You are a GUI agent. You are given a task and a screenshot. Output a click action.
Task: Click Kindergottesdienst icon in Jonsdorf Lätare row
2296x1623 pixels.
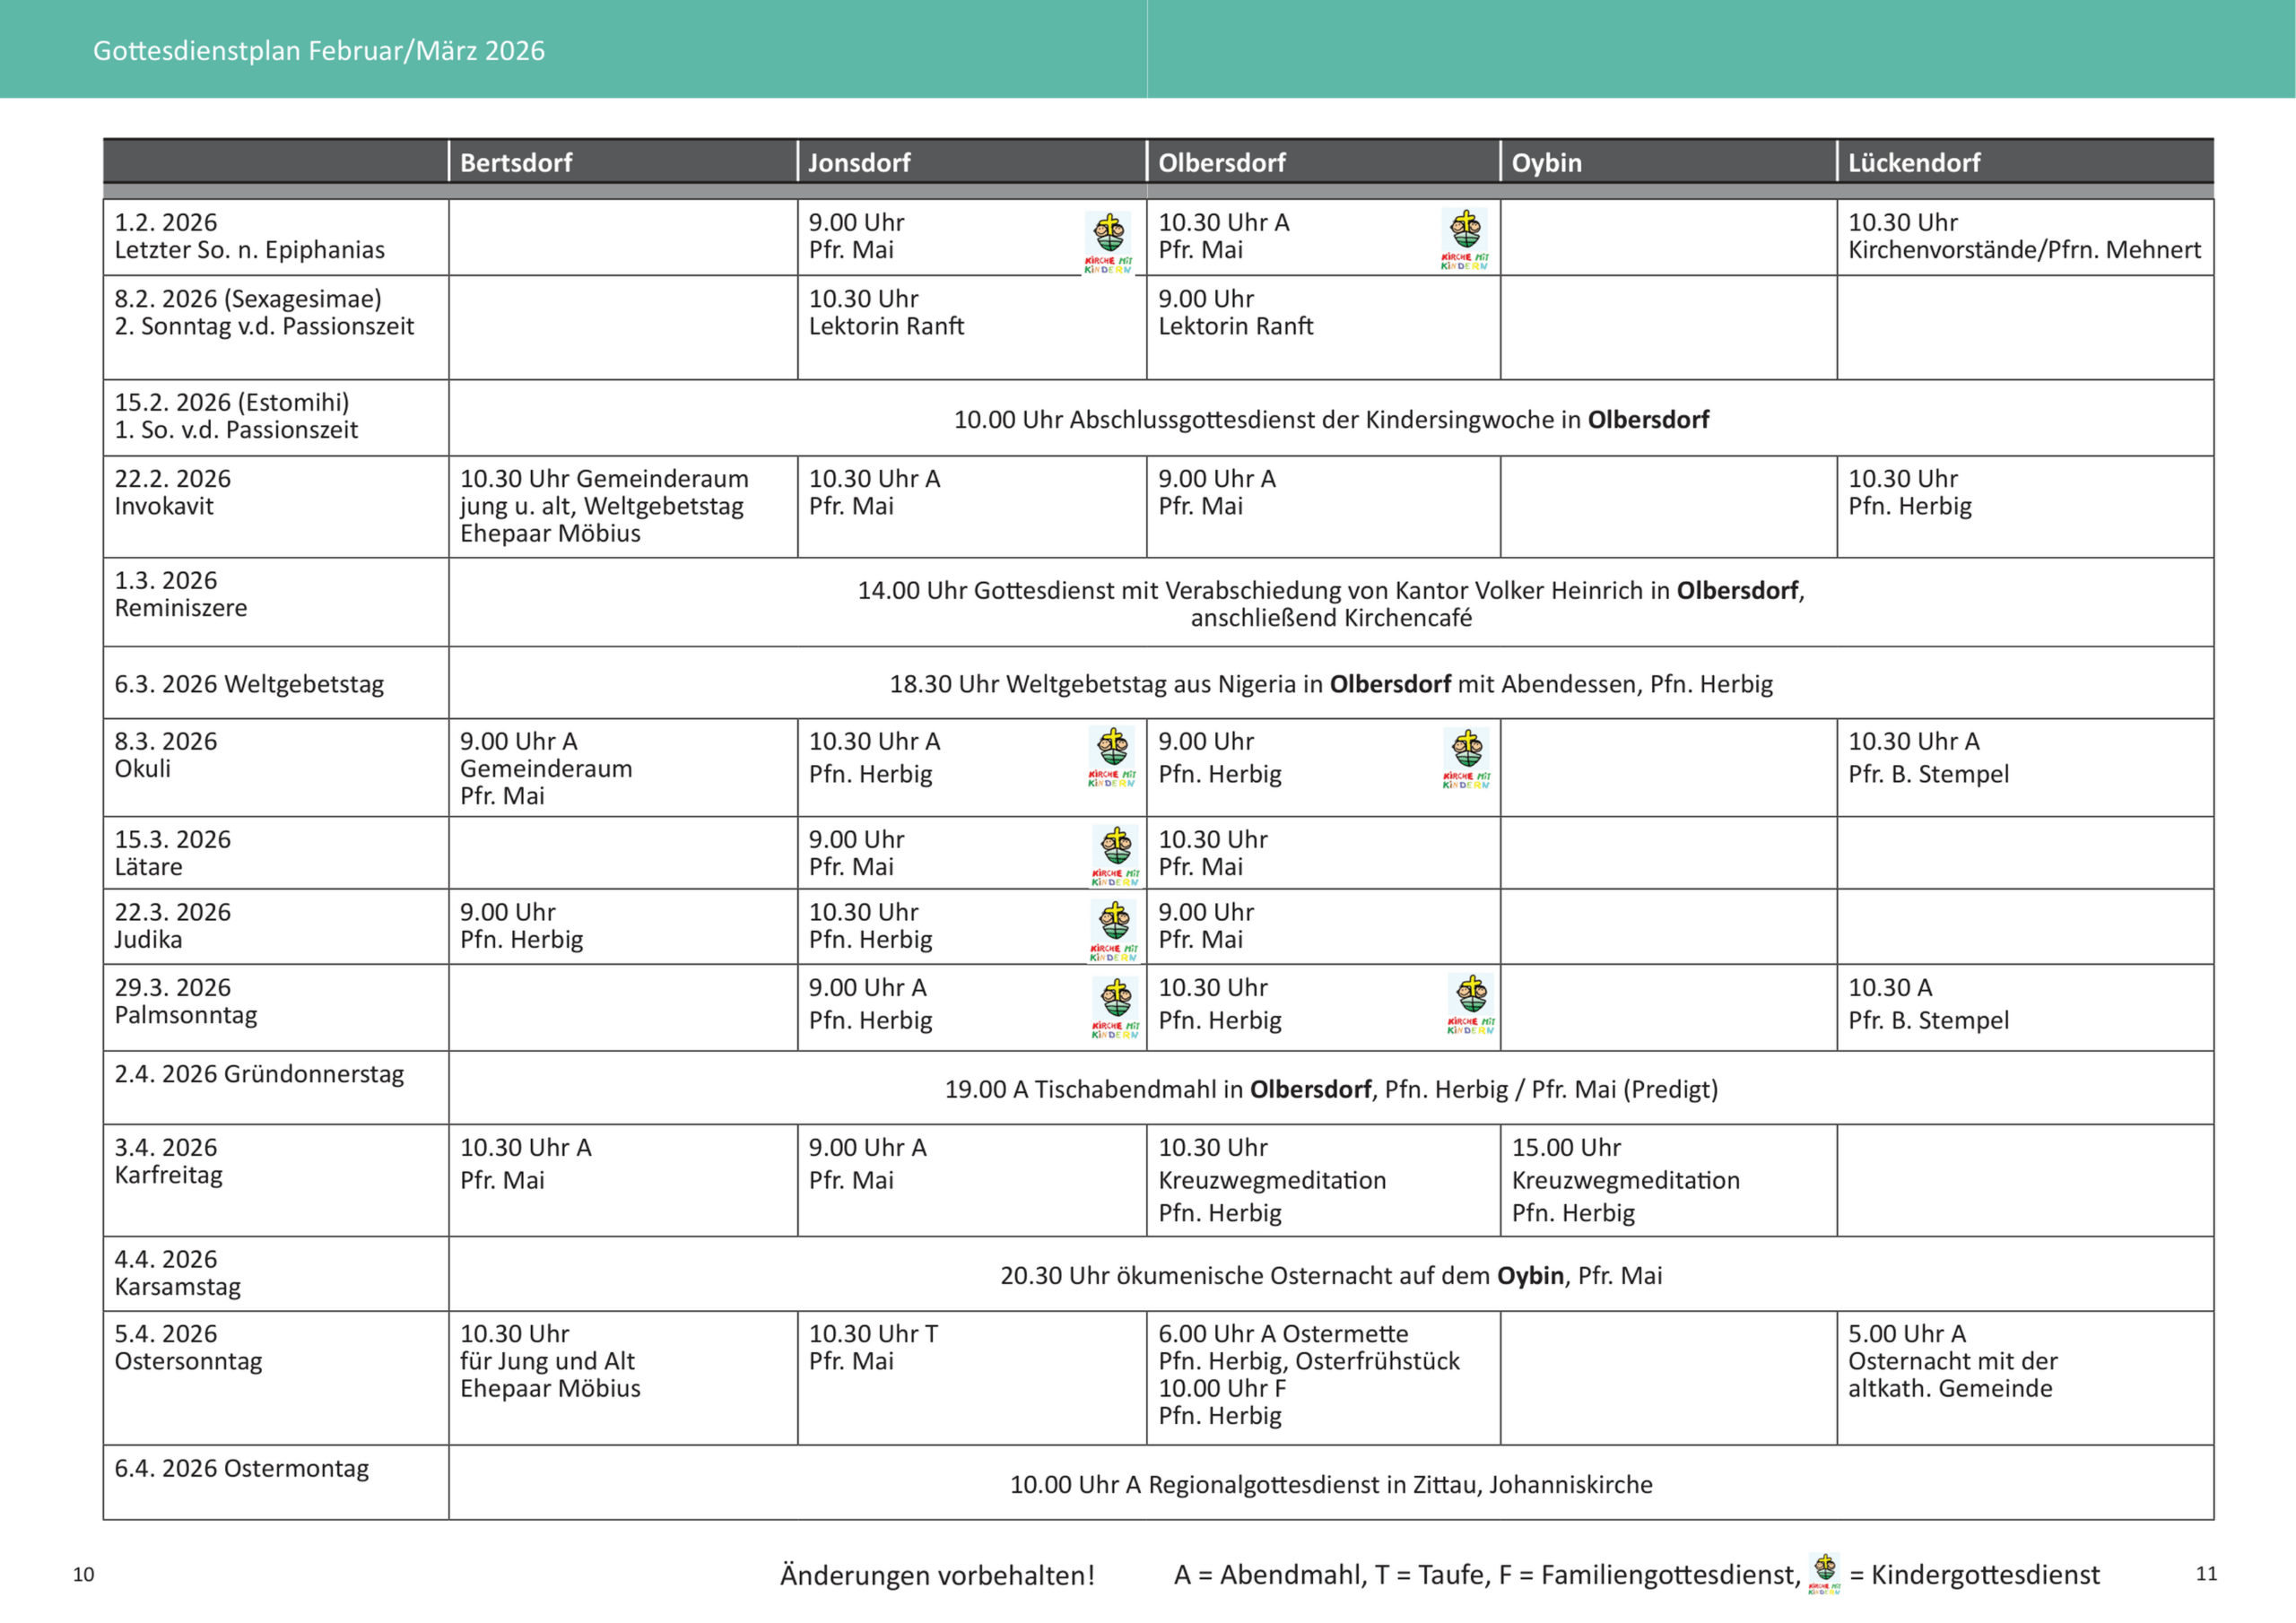coord(1115,856)
